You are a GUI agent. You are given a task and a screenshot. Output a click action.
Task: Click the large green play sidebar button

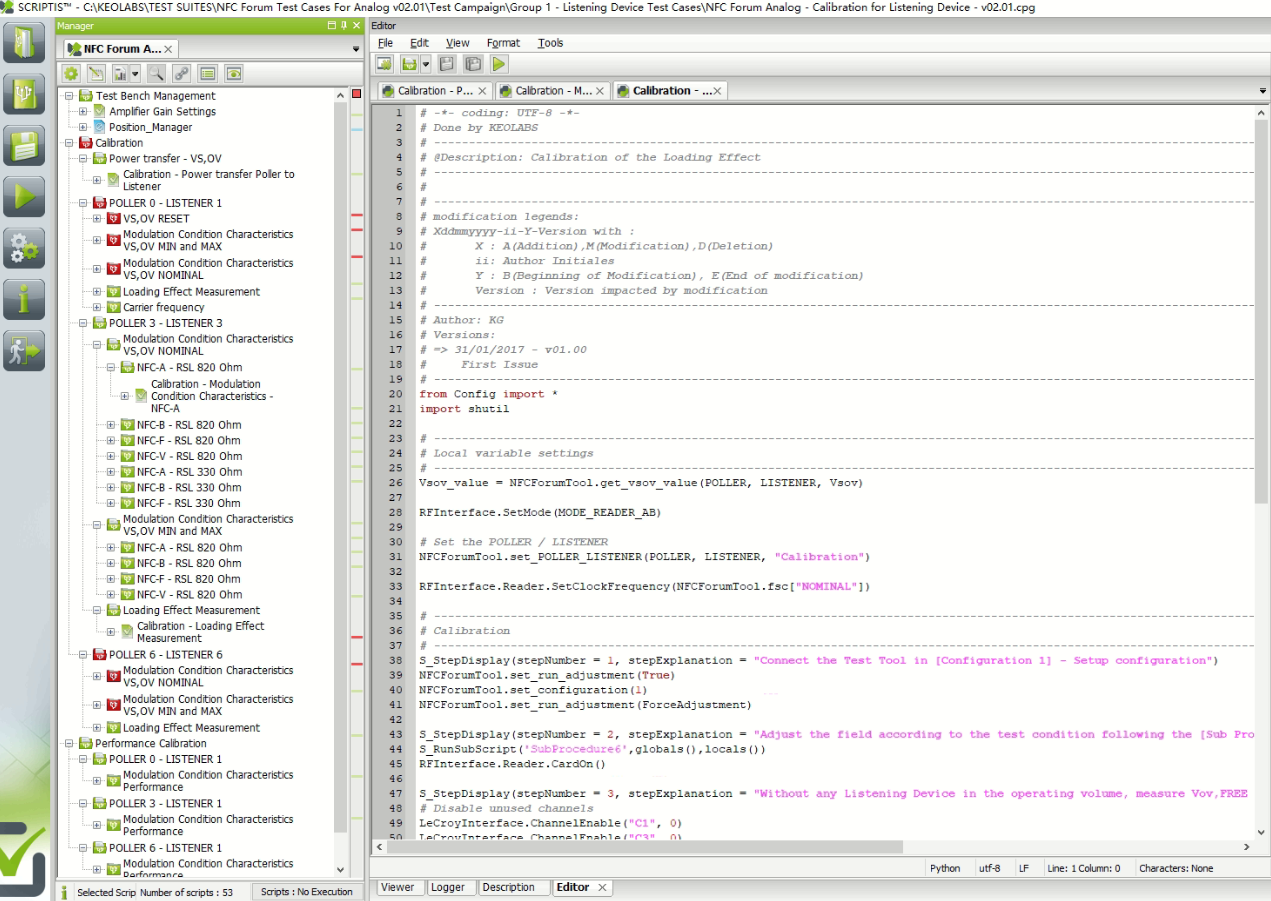(24, 196)
